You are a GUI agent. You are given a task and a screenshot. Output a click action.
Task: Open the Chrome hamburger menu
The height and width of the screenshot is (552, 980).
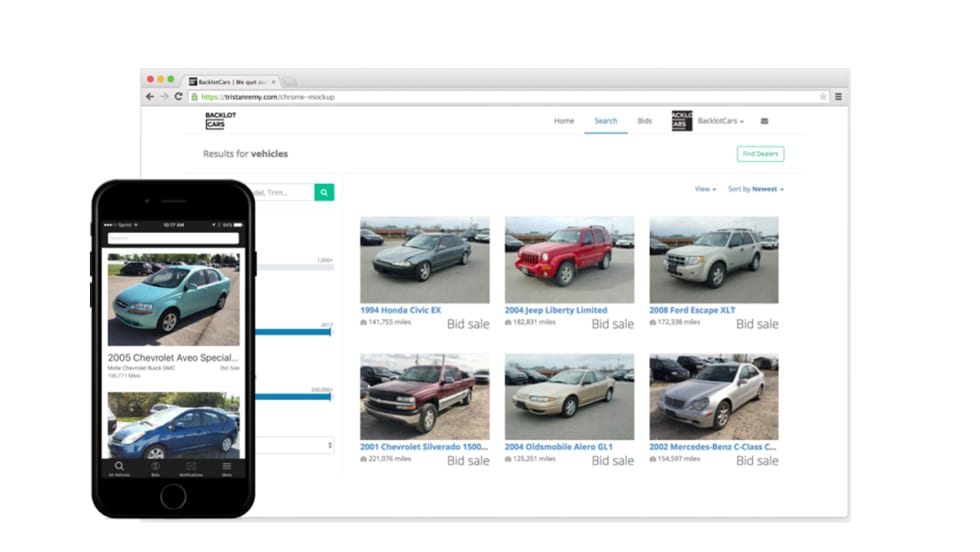838,97
